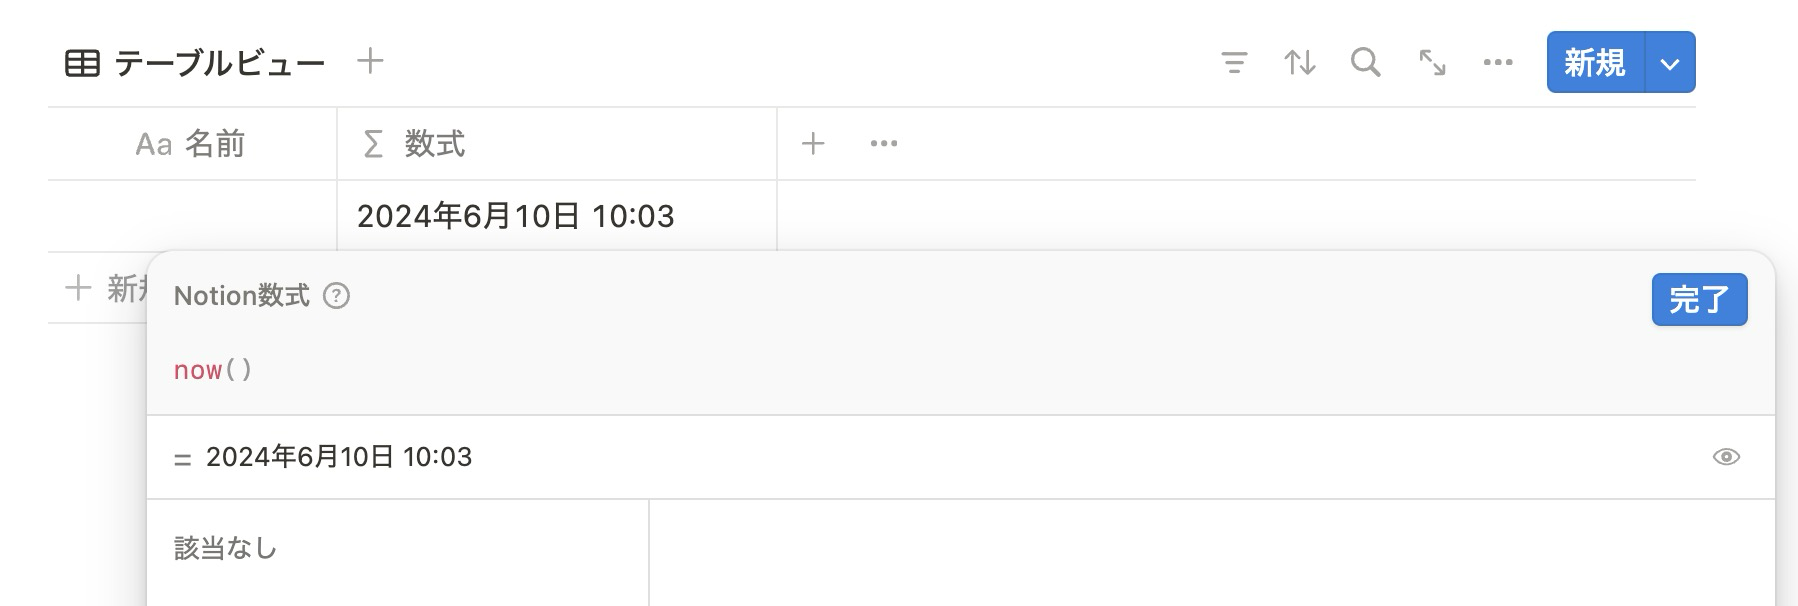Toggle the formula preview eye icon

coord(1726,457)
